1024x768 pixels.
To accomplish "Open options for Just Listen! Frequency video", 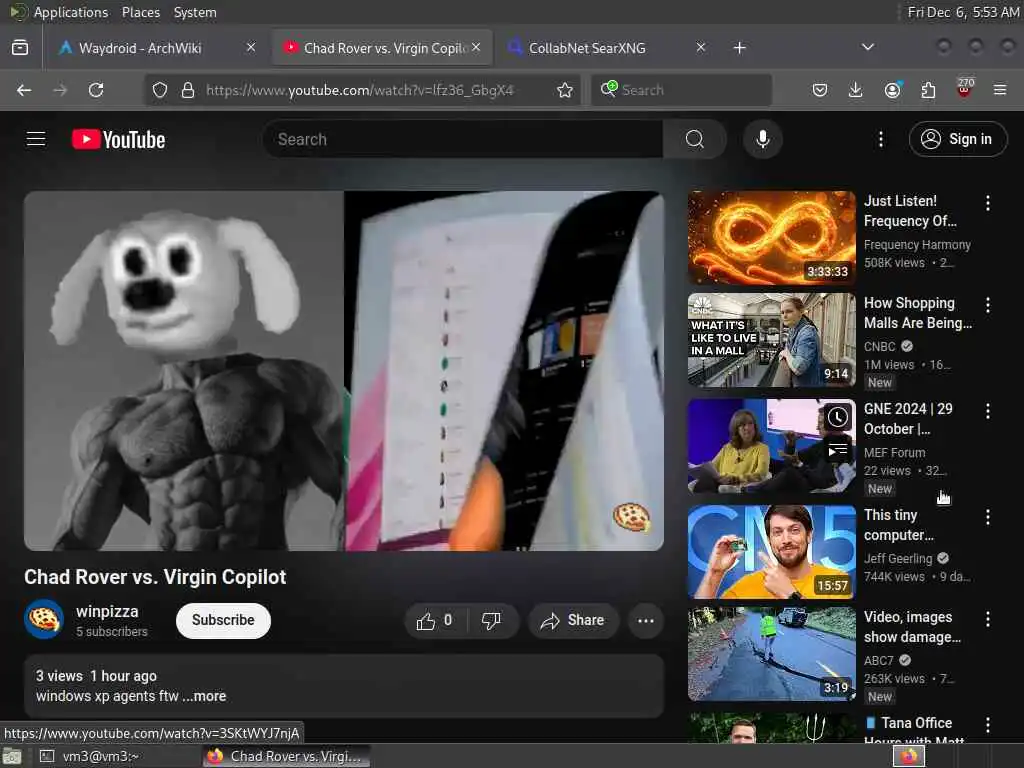I will tap(987, 203).
